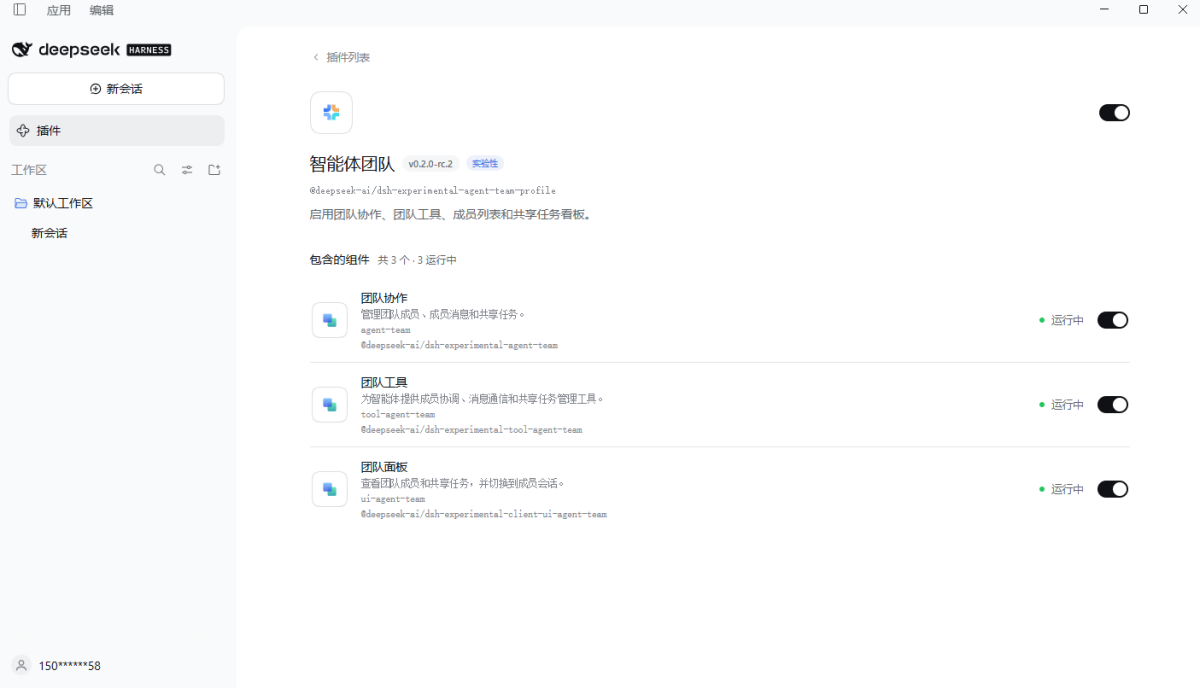This screenshot has height=688, width=1200.
Task: Click the 团队工具 component icon
Action: 329,405
